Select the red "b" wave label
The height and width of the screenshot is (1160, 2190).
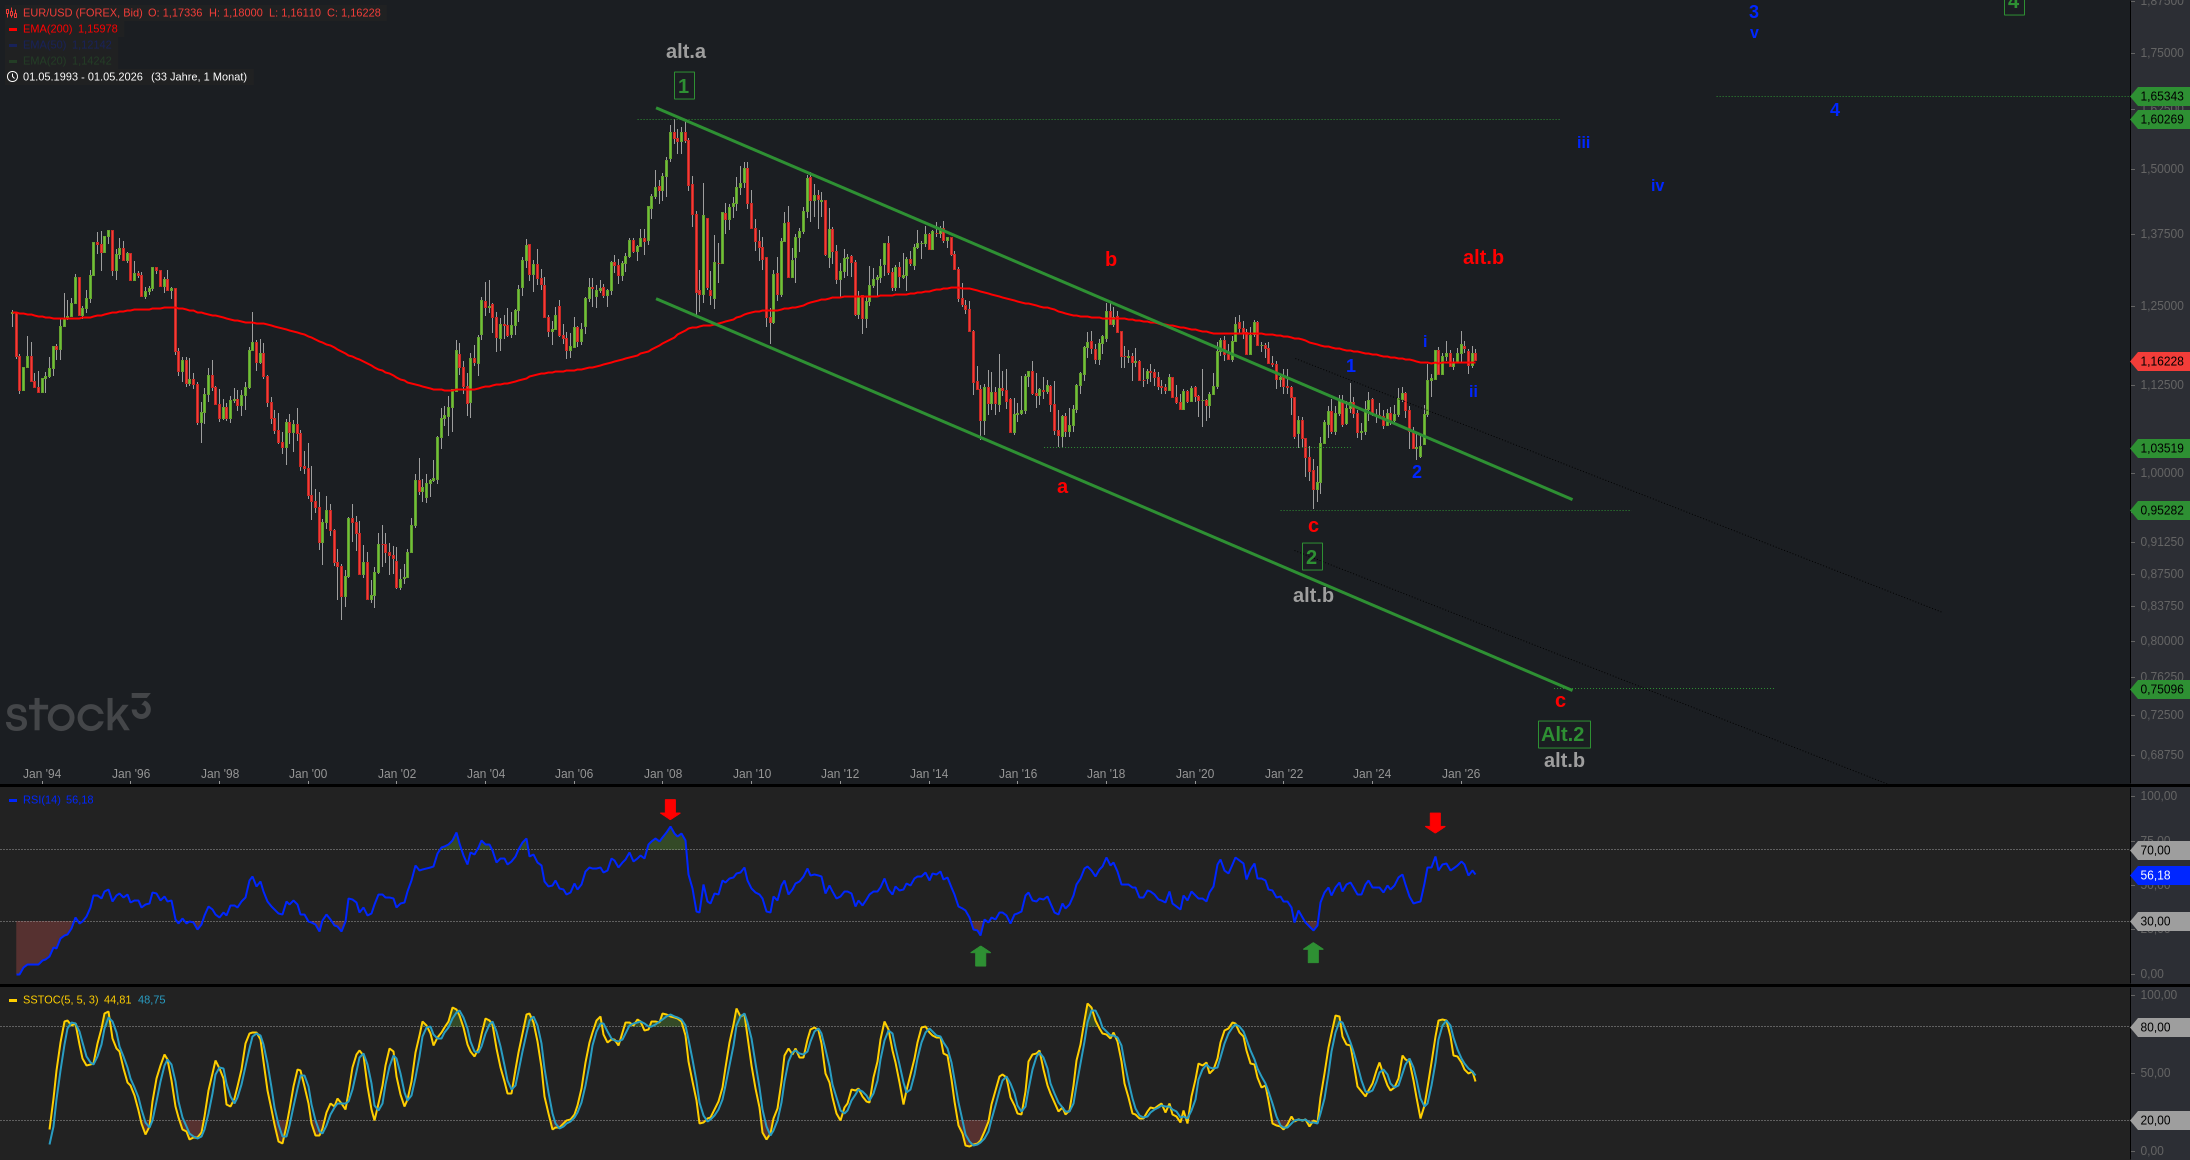click(x=1111, y=260)
